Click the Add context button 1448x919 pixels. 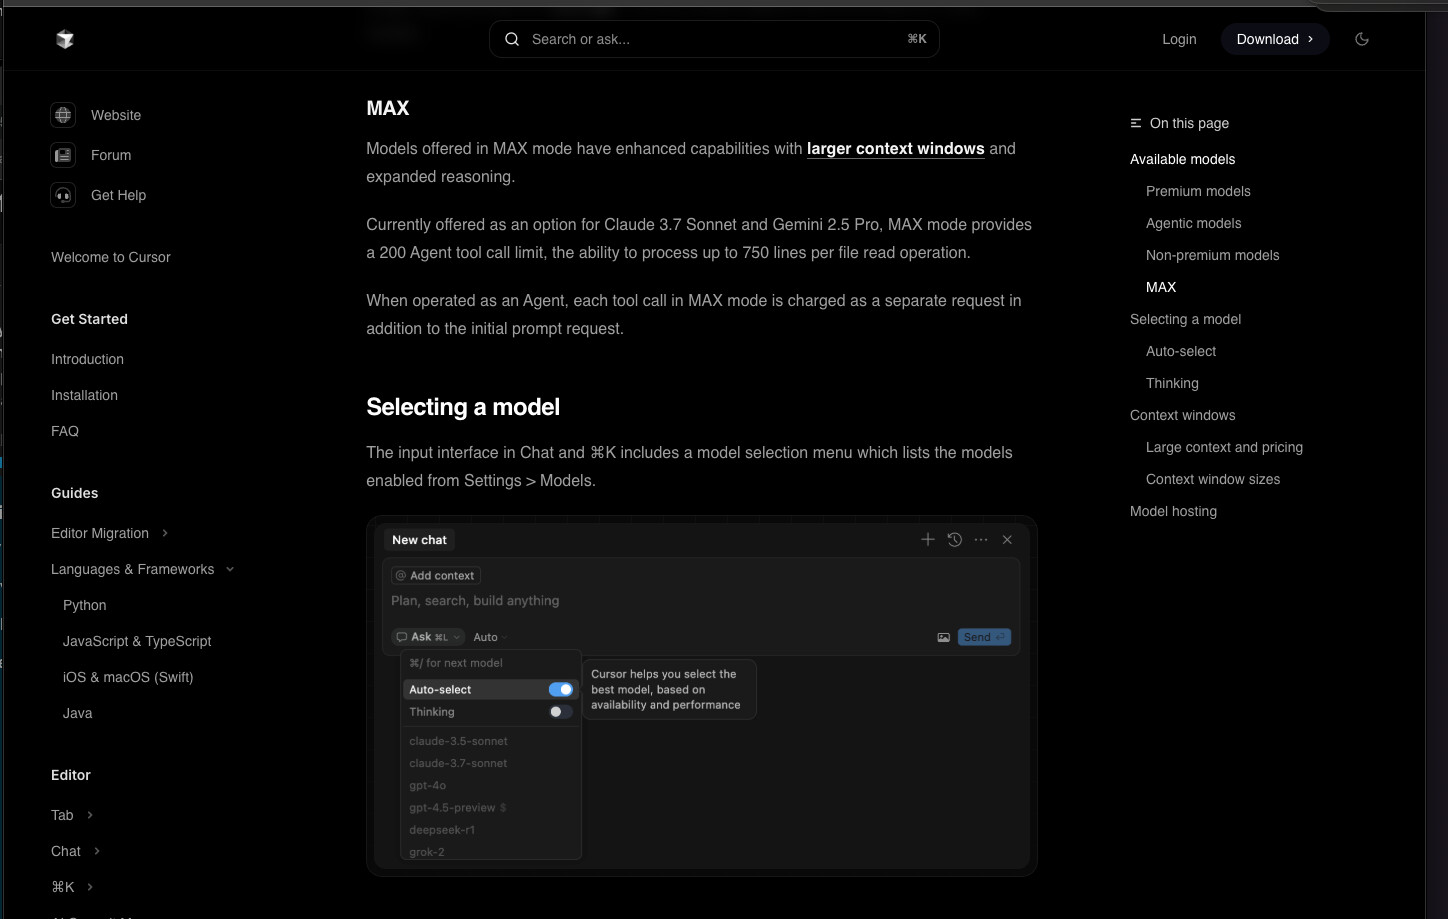436,575
